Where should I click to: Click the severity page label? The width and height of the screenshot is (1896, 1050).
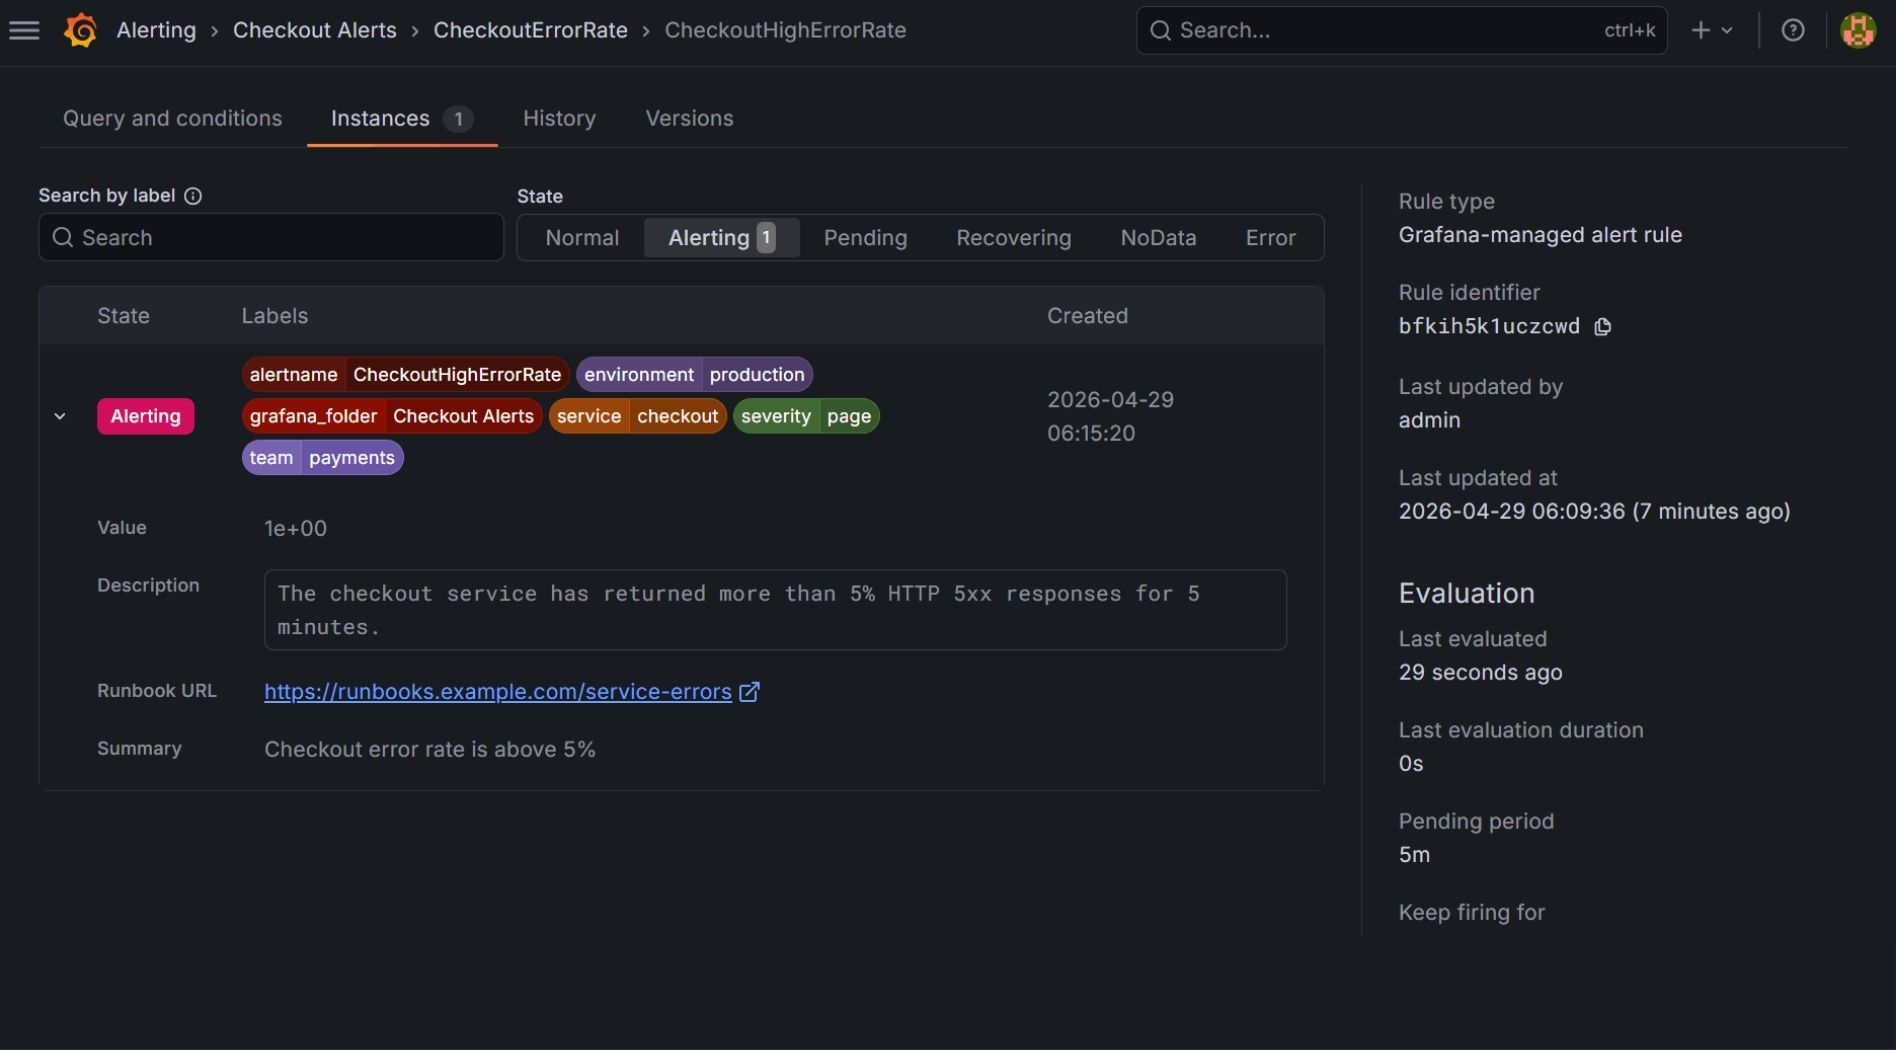(806, 417)
